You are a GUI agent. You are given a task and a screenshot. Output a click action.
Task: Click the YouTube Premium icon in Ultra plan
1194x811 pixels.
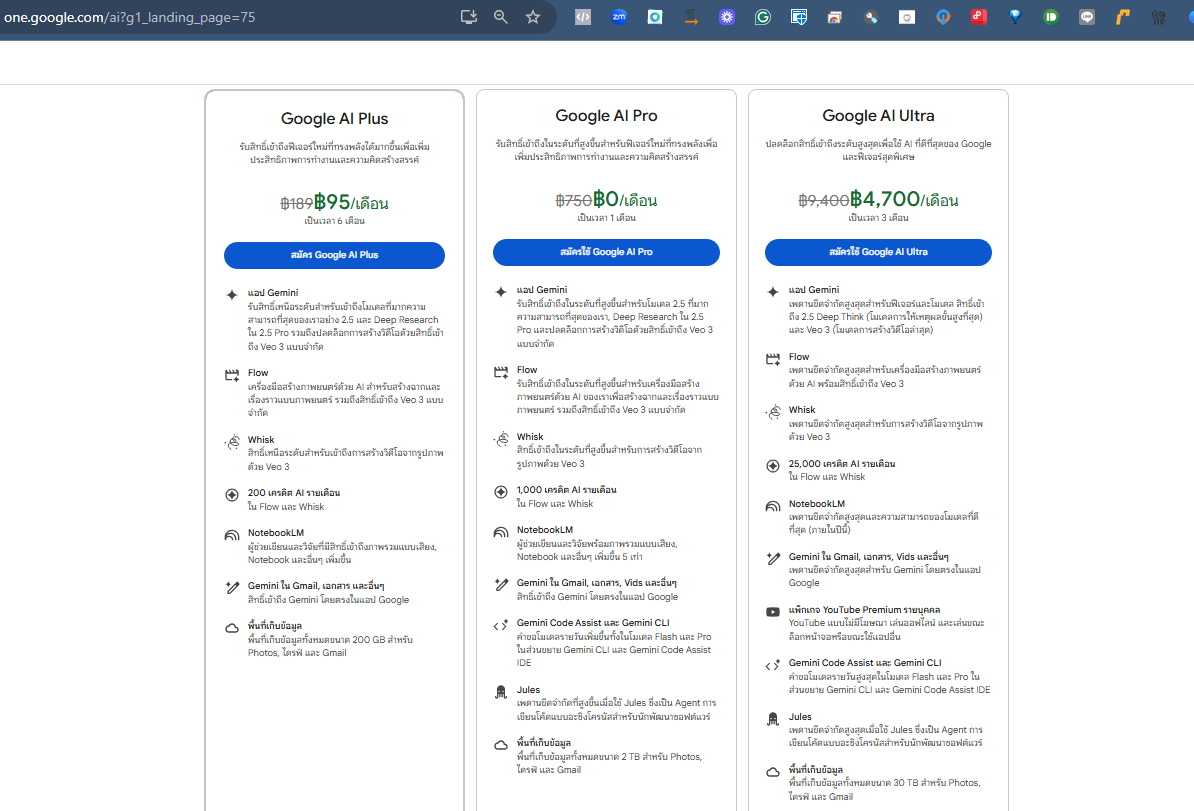[773, 611]
